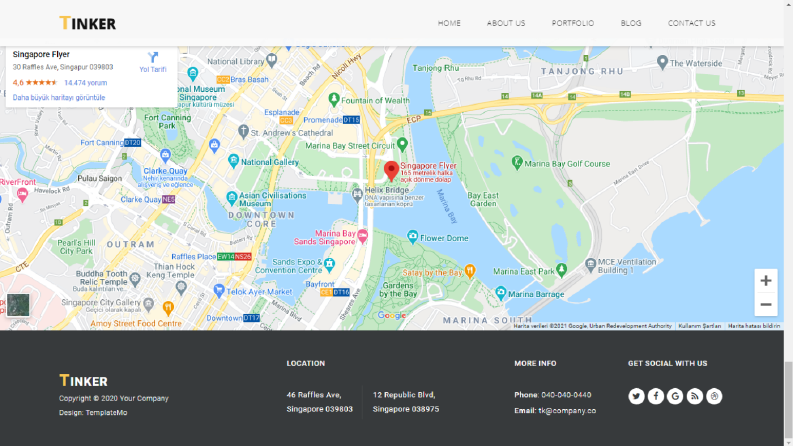The width and height of the screenshot is (793, 446).
Task: Open BLOG navigation item
Action: coord(631,23)
